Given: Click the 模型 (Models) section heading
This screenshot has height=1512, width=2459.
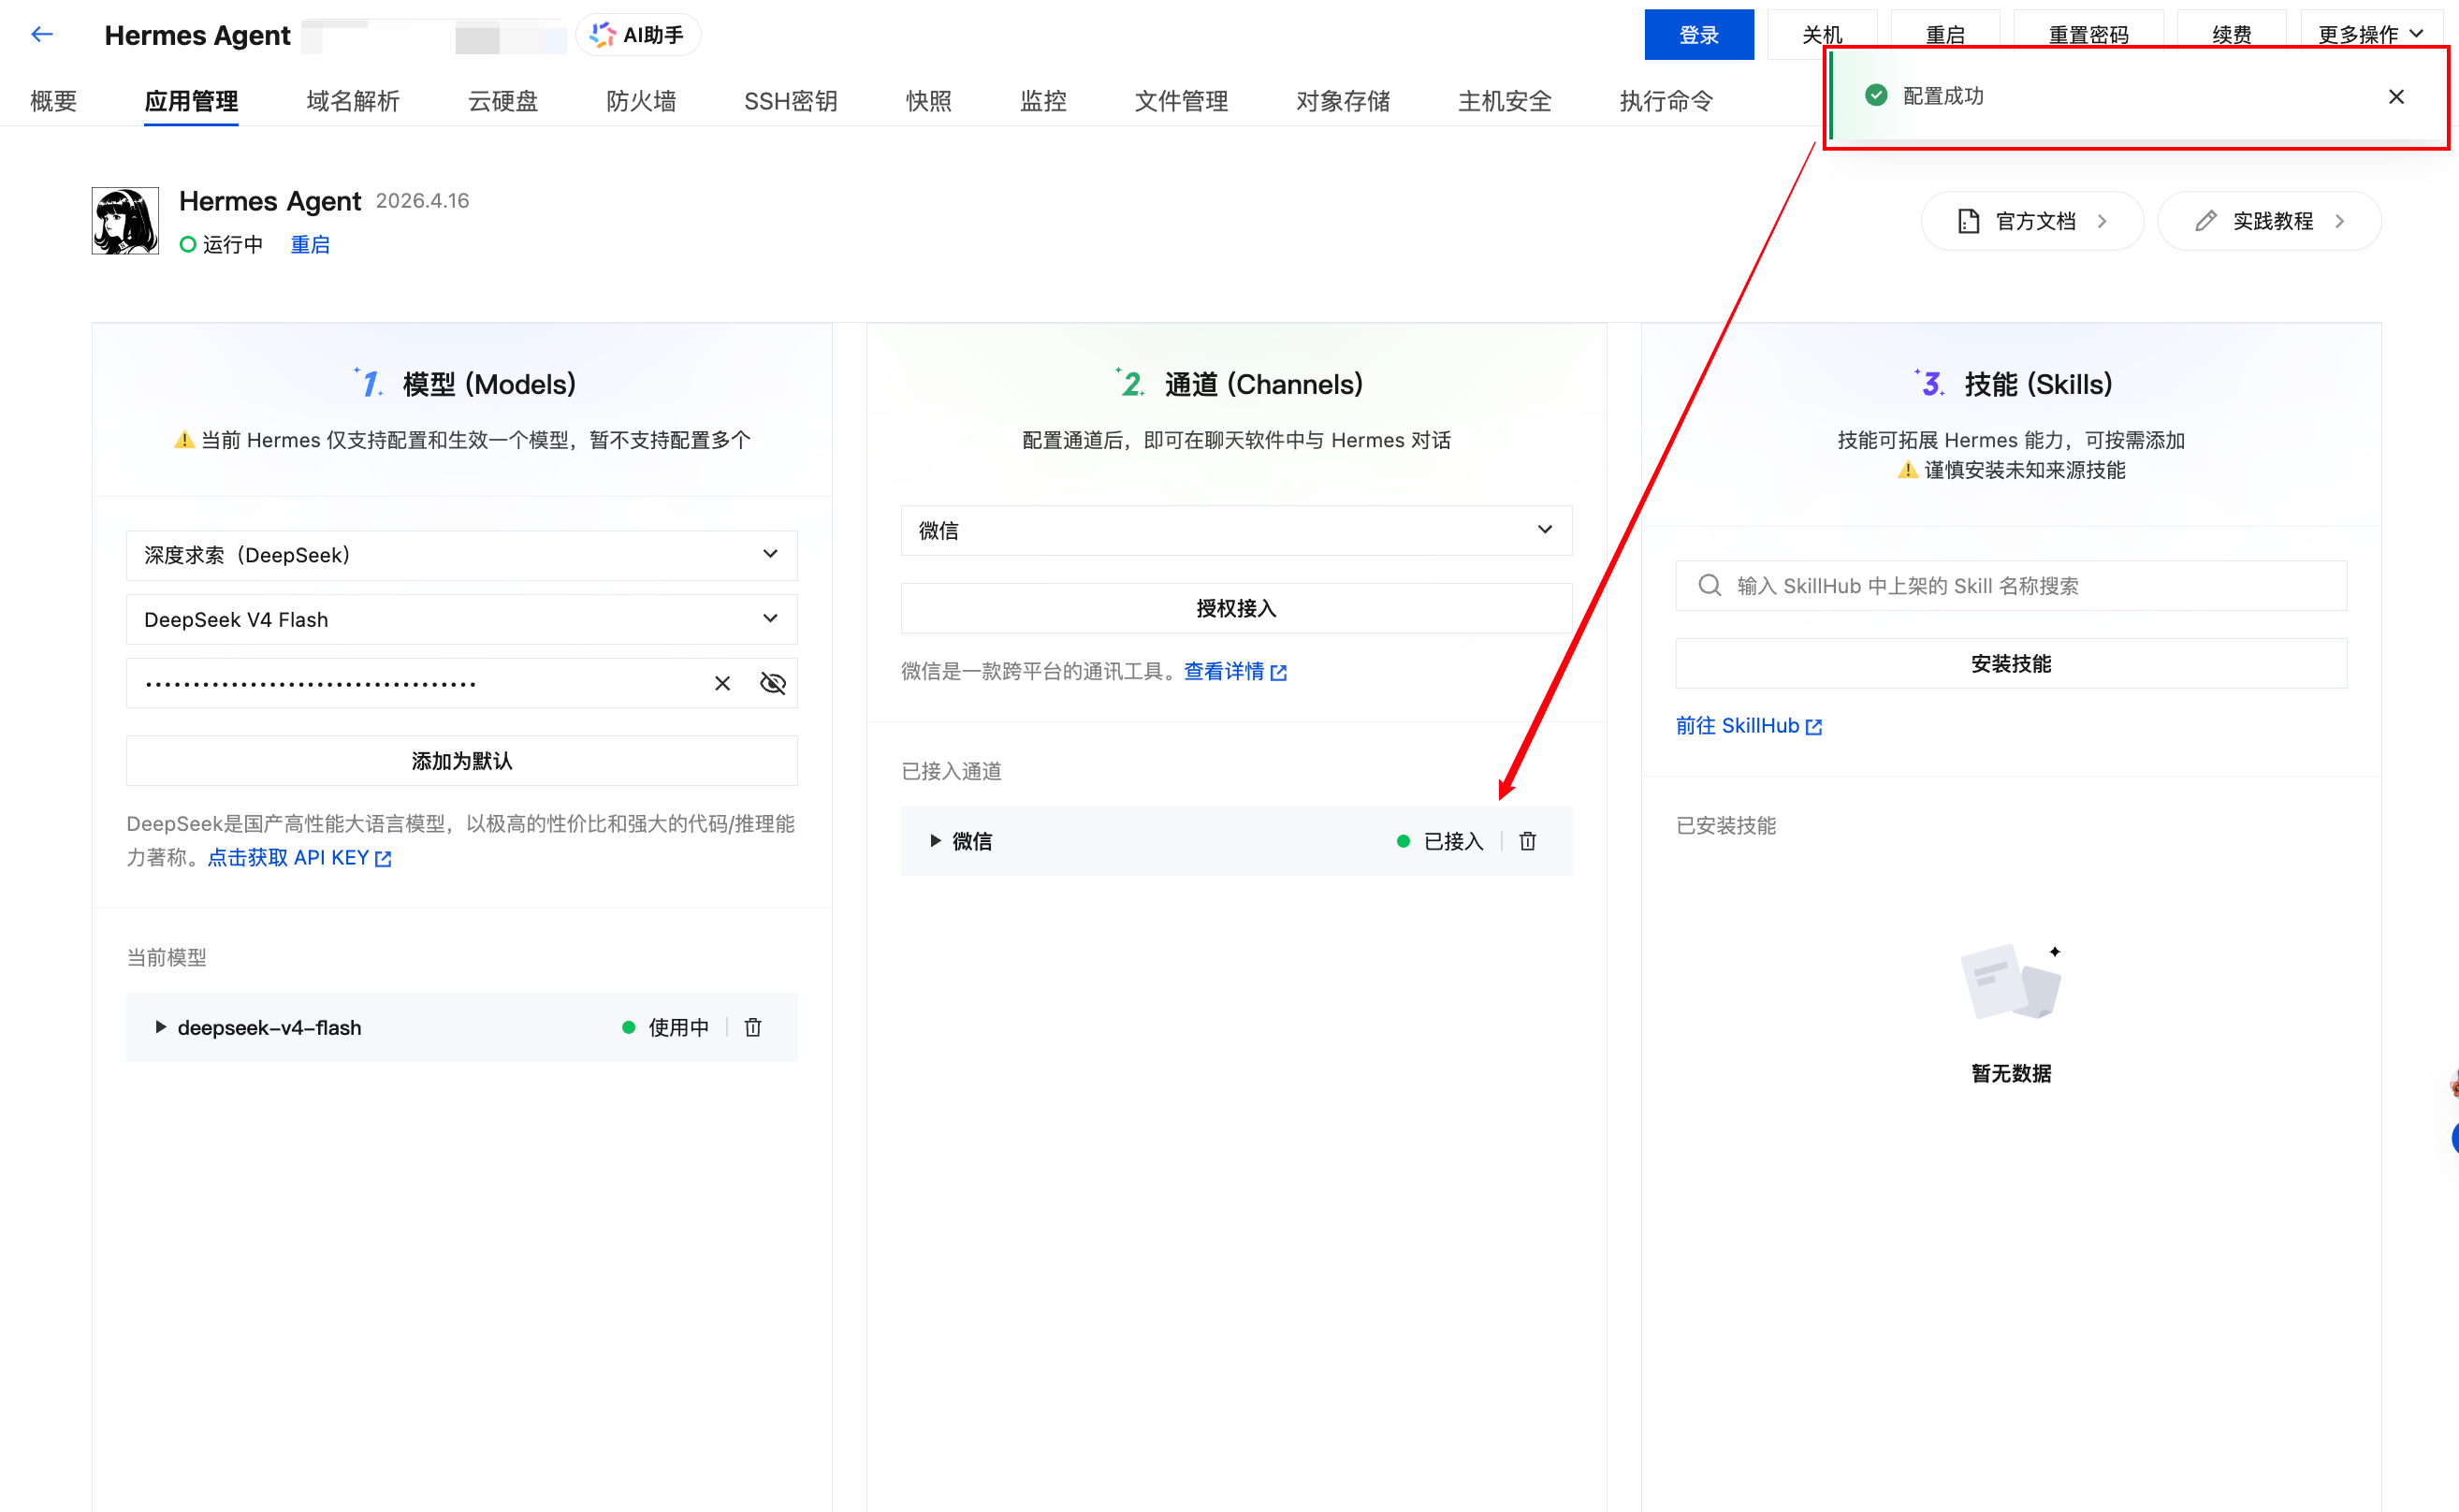Looking at the screenshot, I should [x=489, y=384].
